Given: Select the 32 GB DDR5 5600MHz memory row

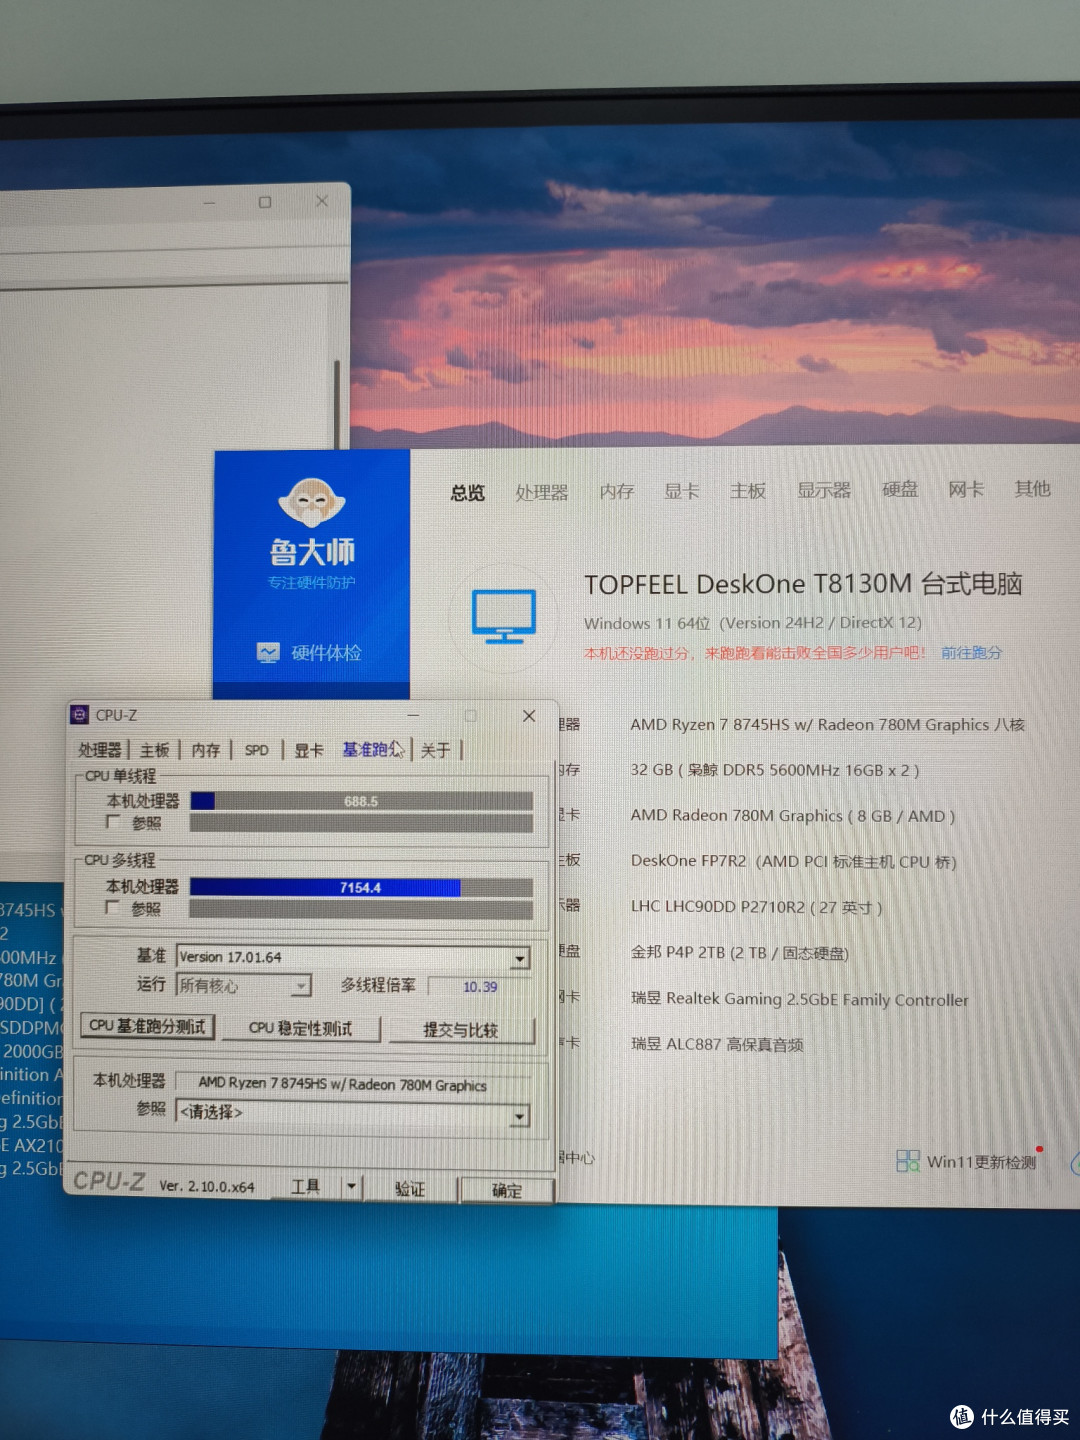Looking at the screenshot, I should pos(775,770).
